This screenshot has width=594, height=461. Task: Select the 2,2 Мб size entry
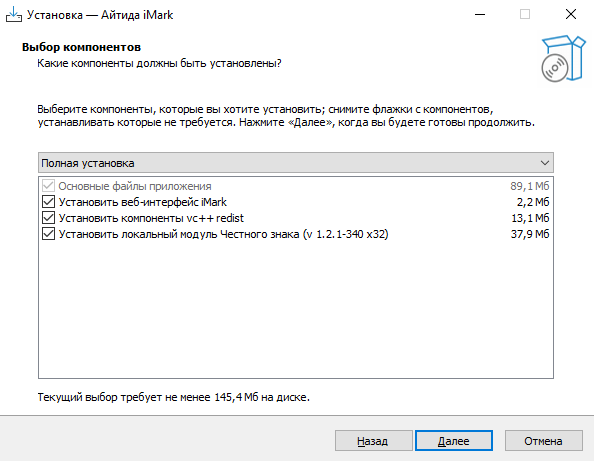533,202
